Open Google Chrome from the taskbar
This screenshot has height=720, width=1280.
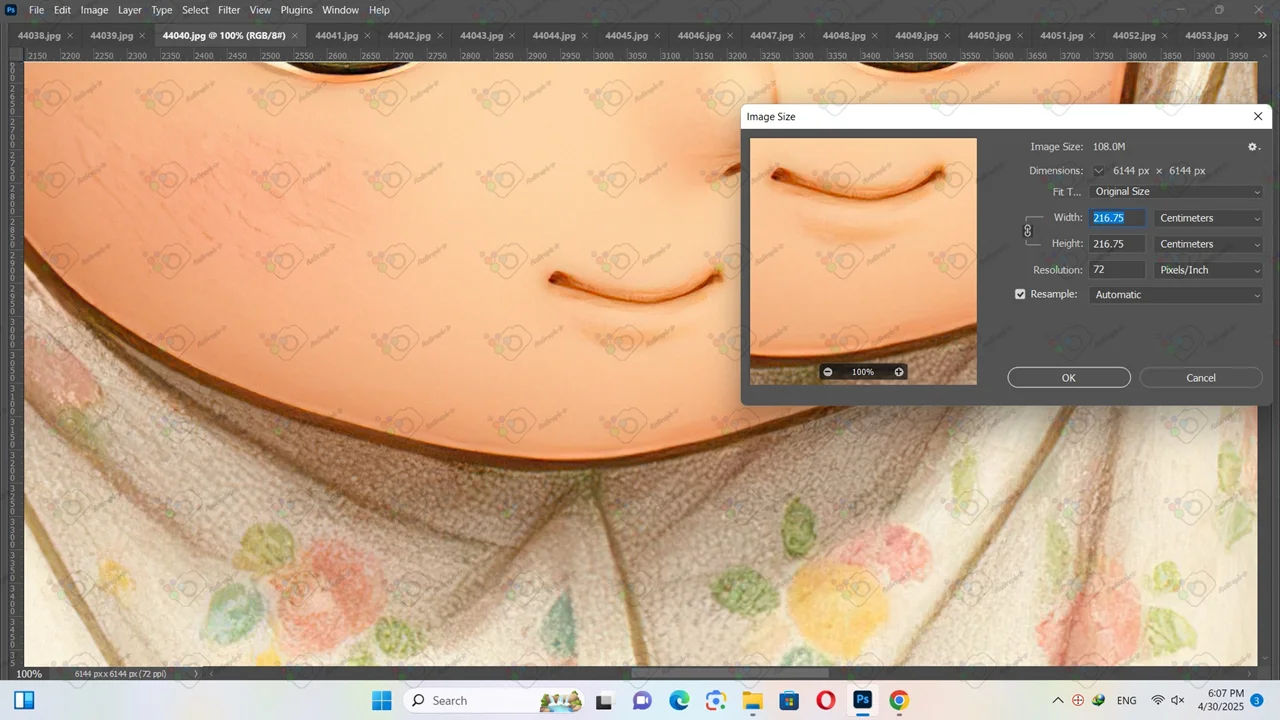pos(899,700)
